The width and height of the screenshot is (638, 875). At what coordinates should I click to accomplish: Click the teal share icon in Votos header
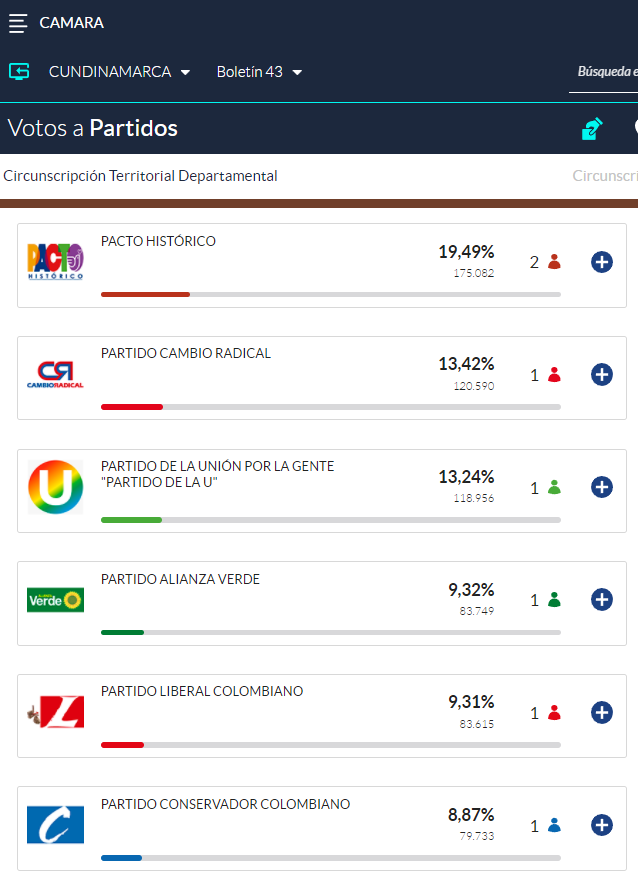click(593, 129)
